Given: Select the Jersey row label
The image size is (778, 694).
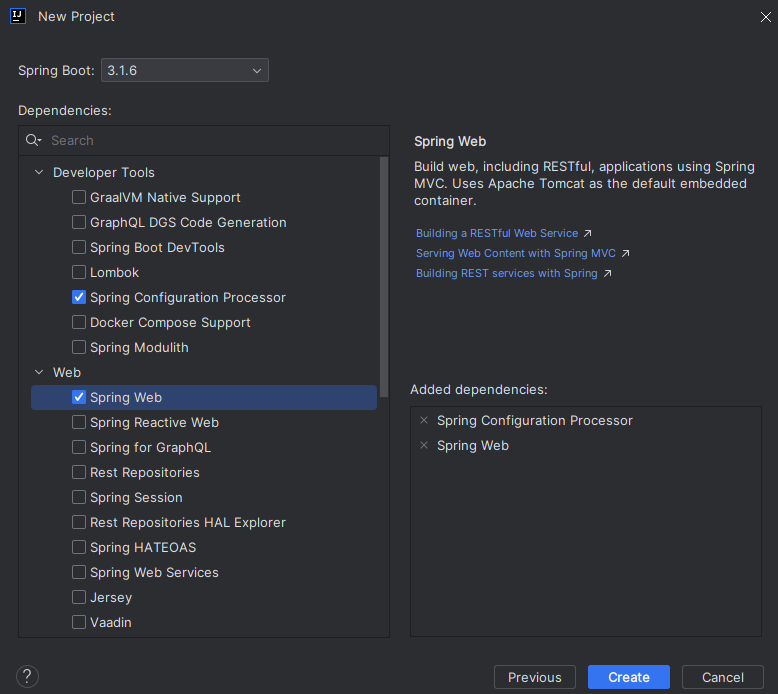Looking at the screenshot, I should tap(111, 597).
